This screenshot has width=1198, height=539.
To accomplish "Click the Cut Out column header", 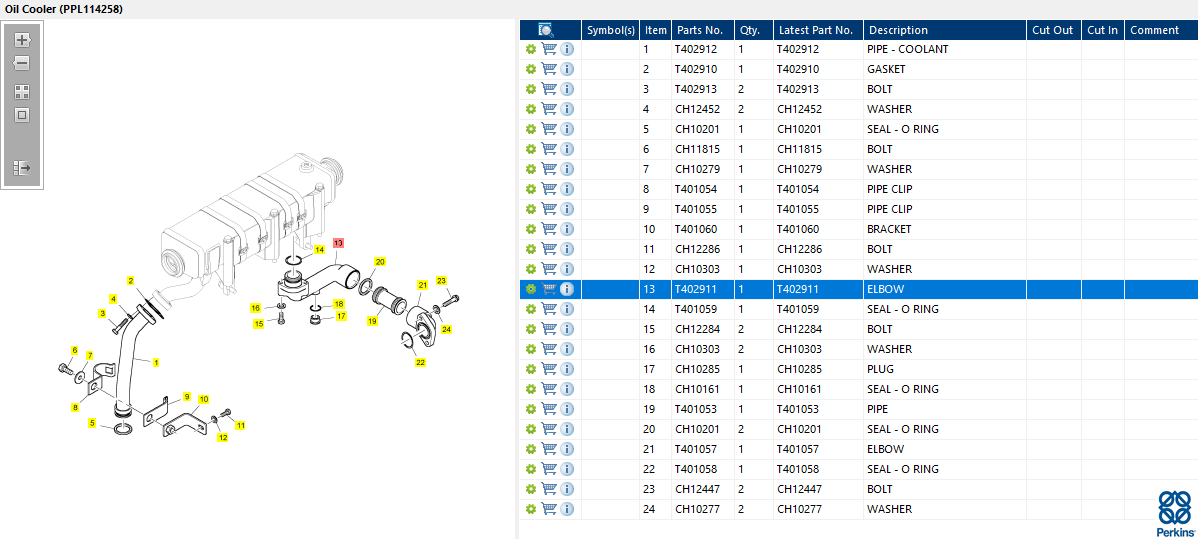I will click(1053, 30).
